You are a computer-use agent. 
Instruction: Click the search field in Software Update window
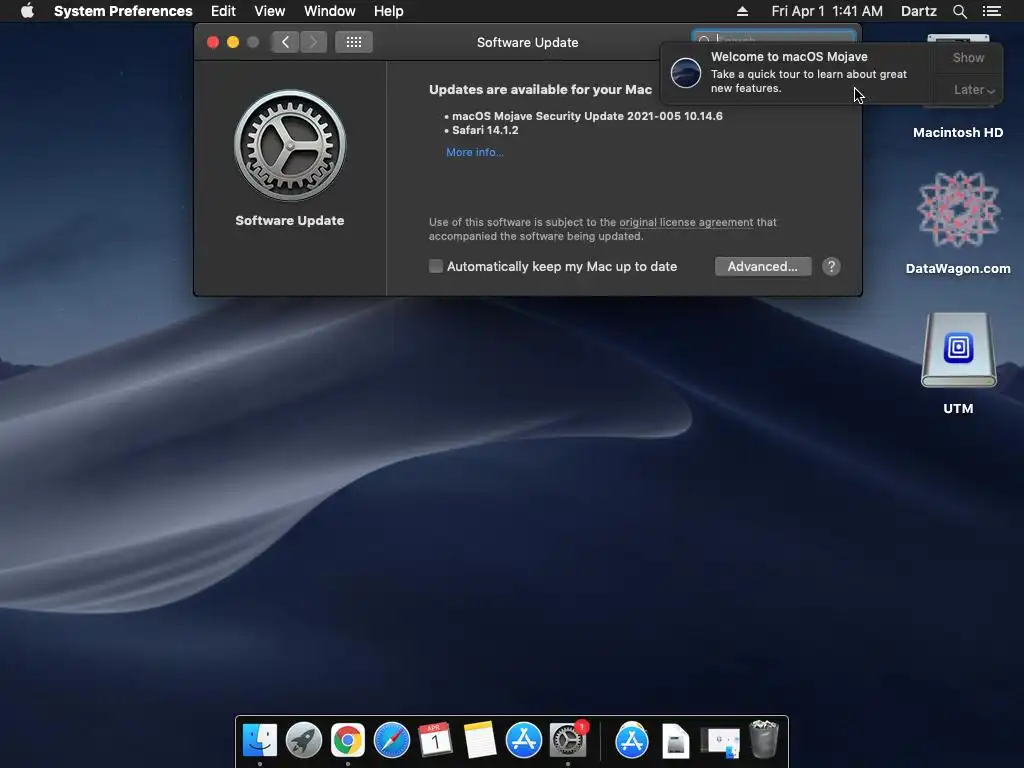coord(773,37)
